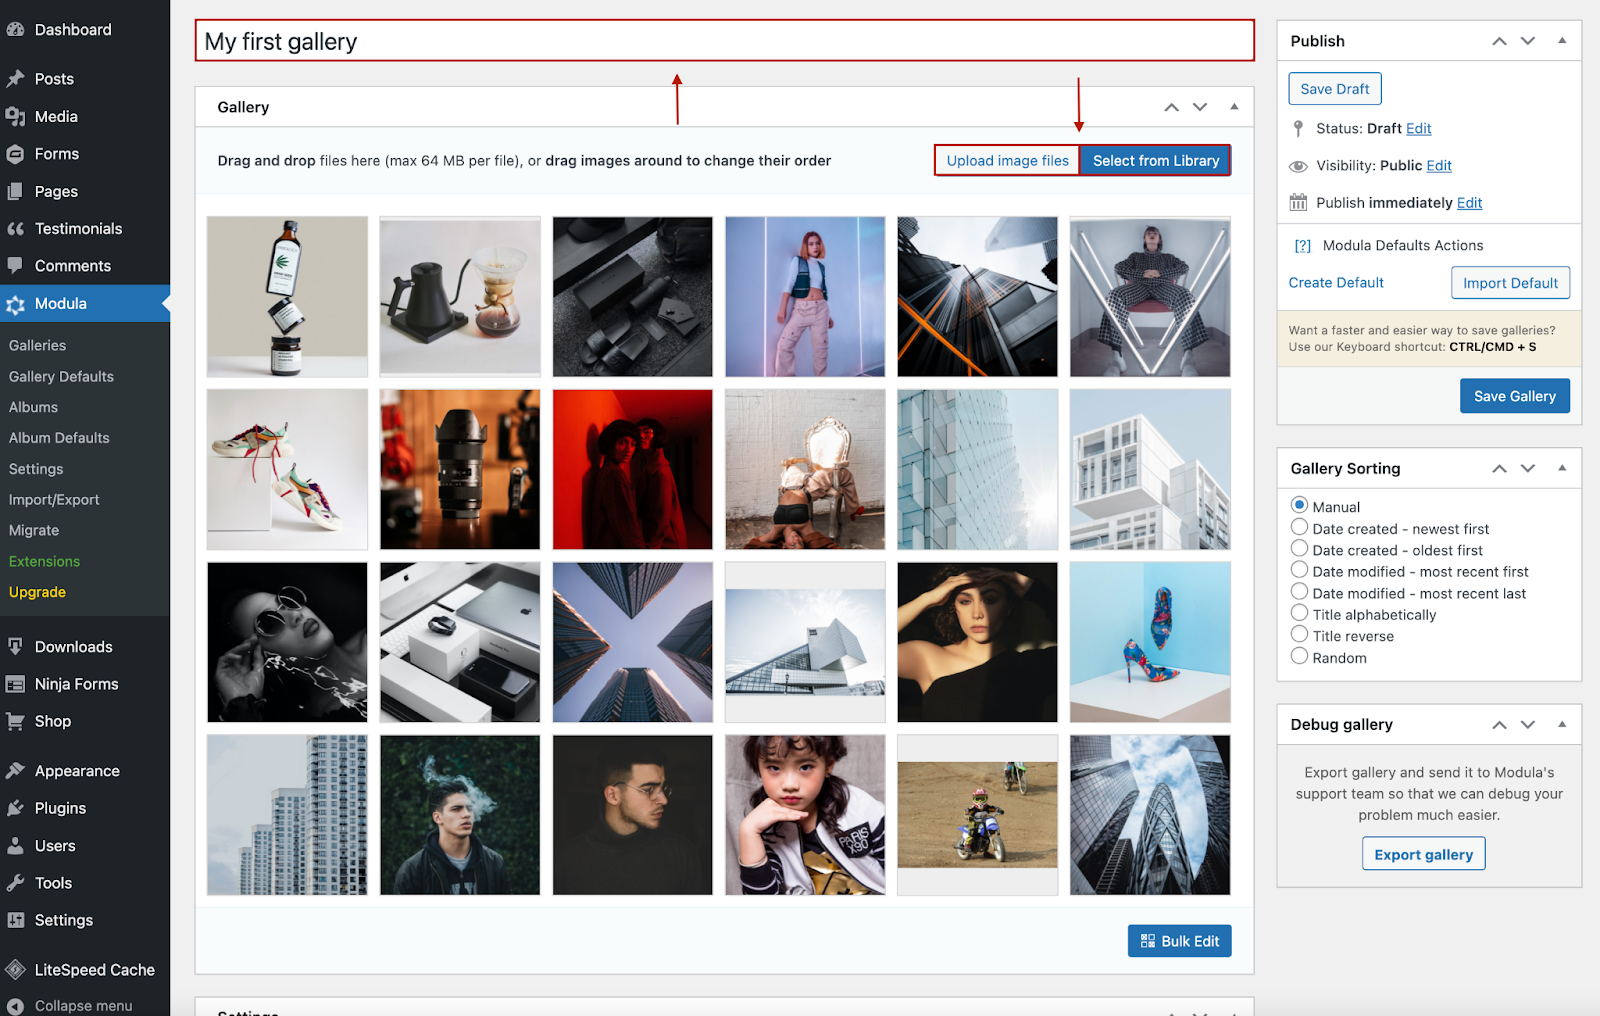Click the Posts pushpin icon
This screenshot has height=1016, width=1600.
tap(15, 79)
